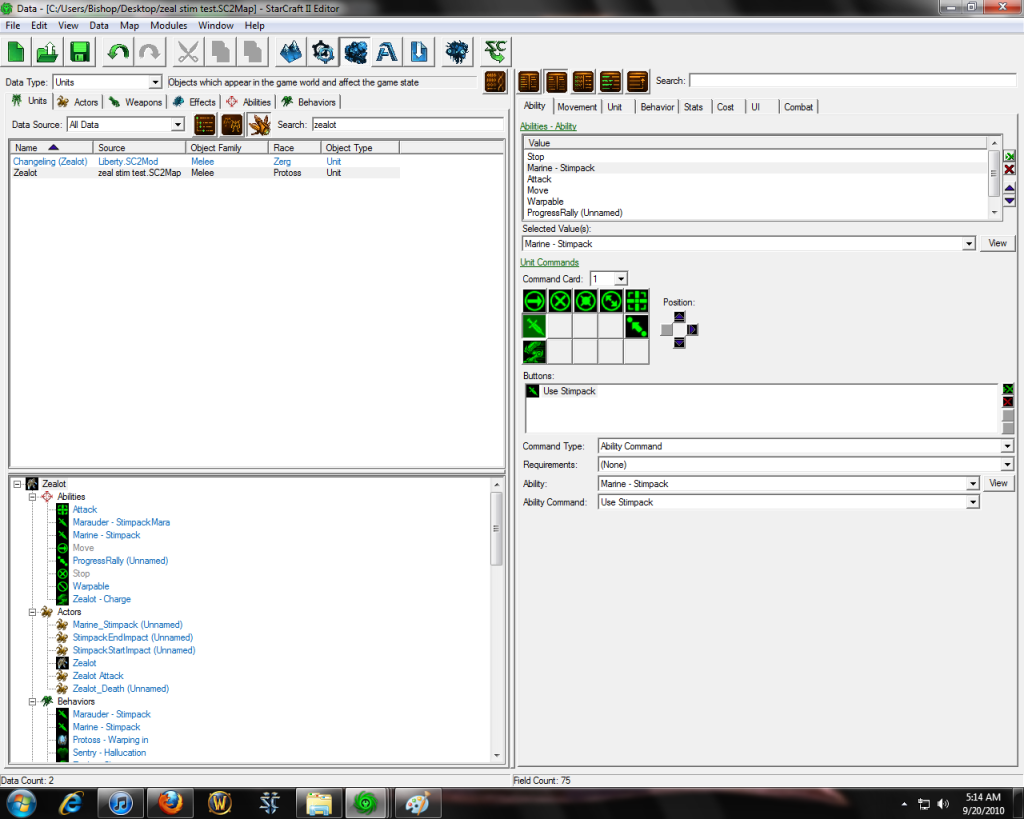Open the Command Card number dropdown
The width and height of the screenshot is (1024, 819).
click(620, 279)
